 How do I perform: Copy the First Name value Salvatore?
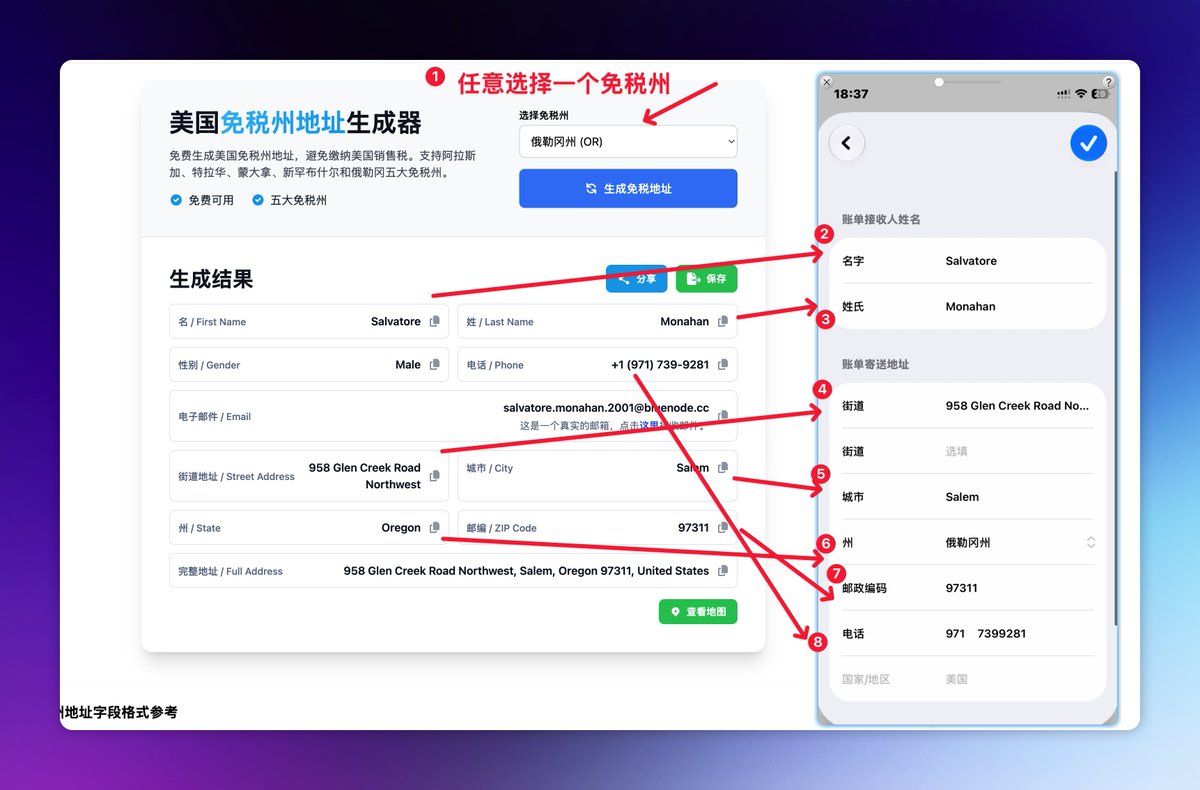[434, 321]
